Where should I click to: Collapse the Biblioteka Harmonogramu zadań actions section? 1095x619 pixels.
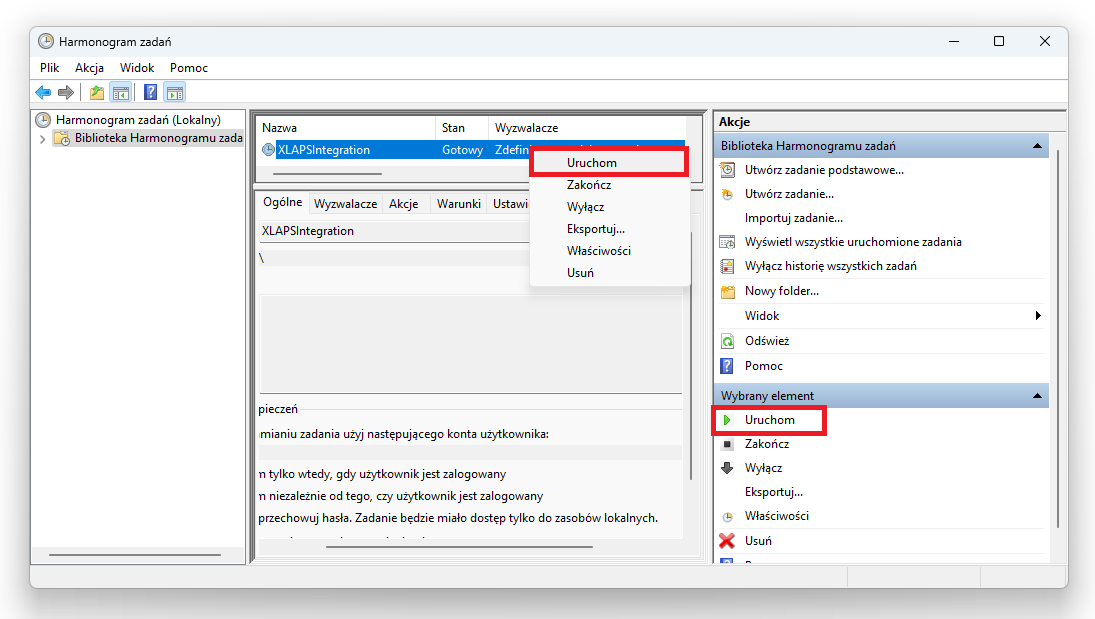pyautogui.click(x=1037, y=146)
